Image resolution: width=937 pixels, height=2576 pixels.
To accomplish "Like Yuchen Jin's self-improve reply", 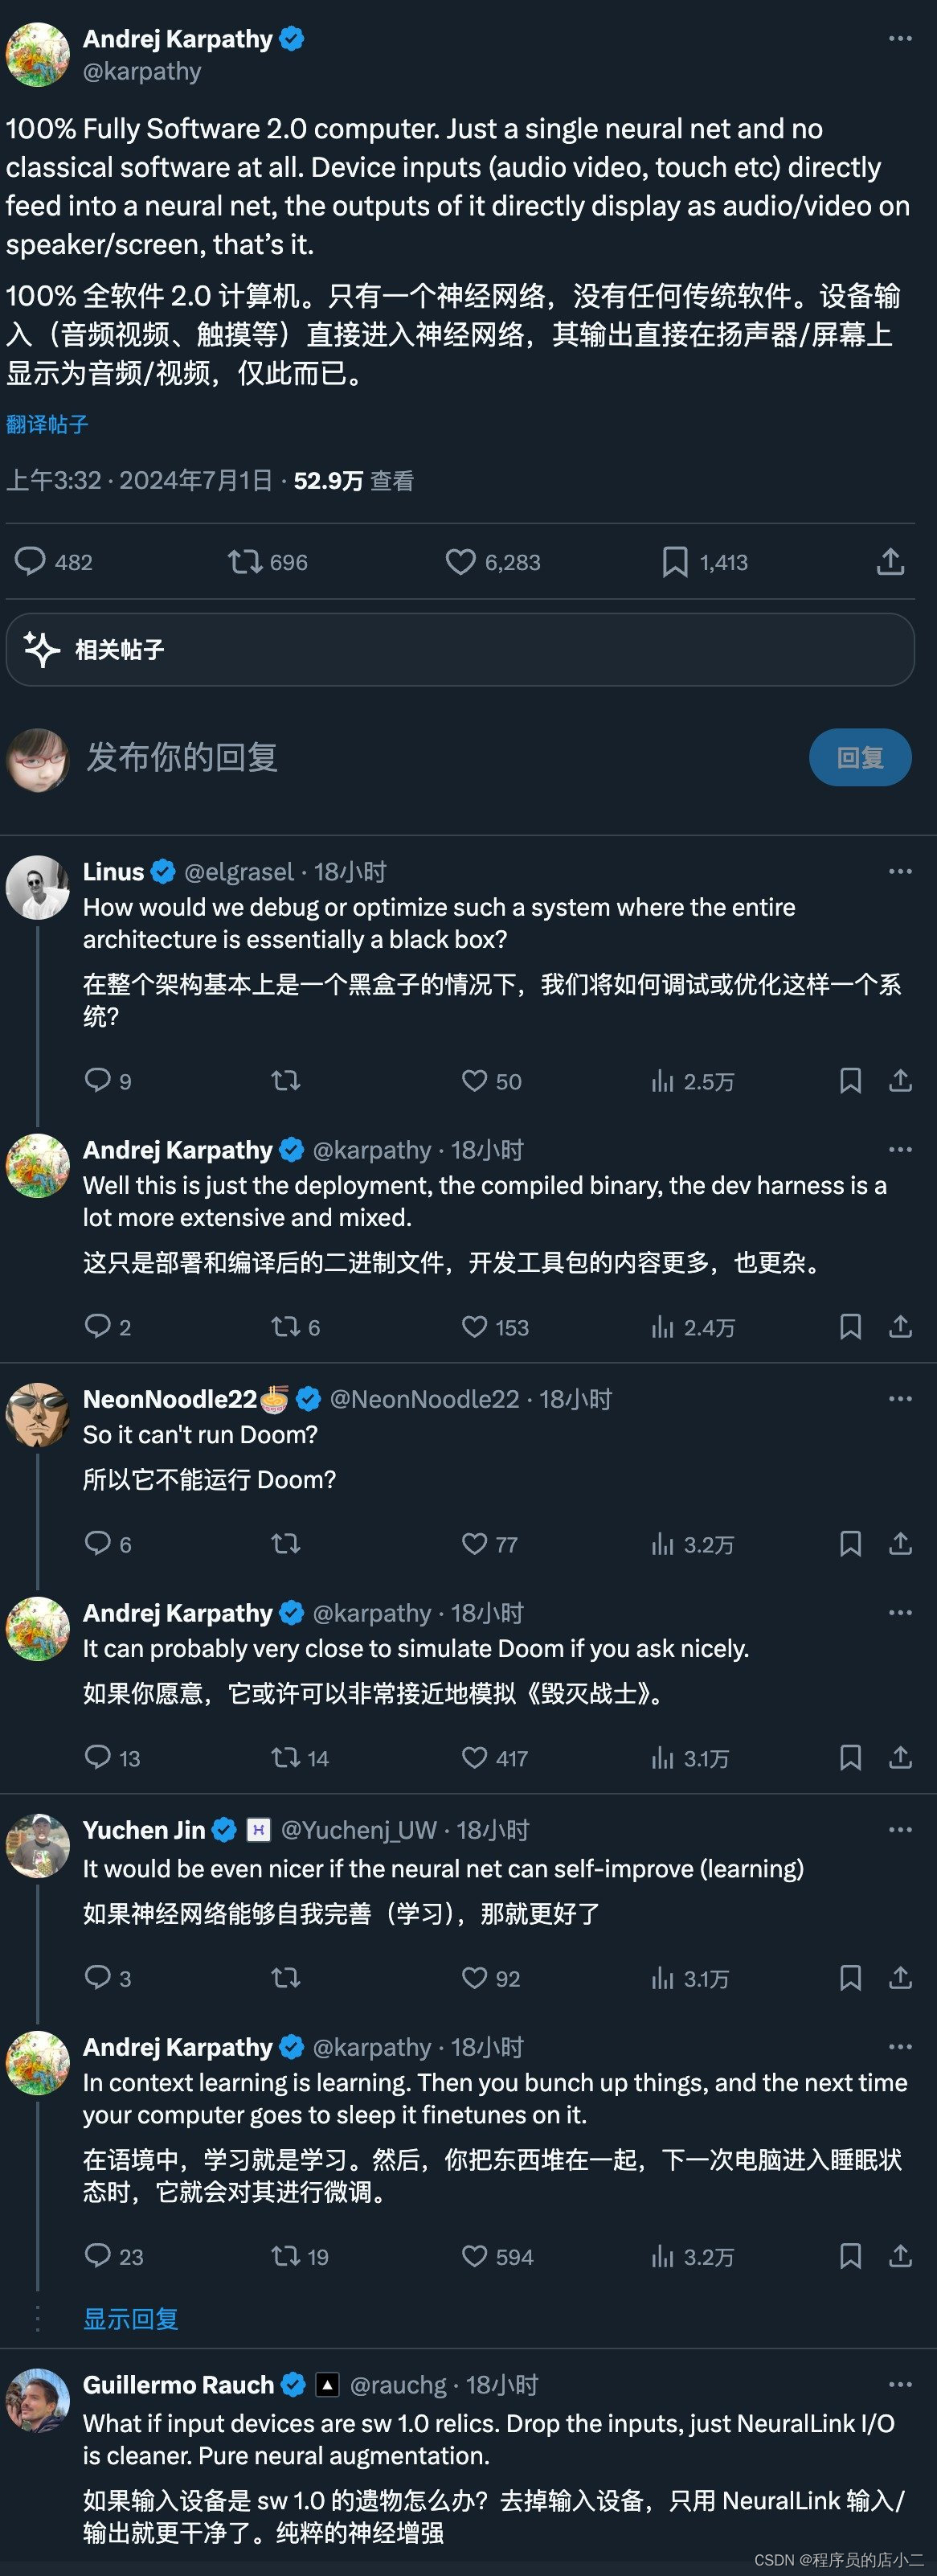I will click(x=473, y=1977).
